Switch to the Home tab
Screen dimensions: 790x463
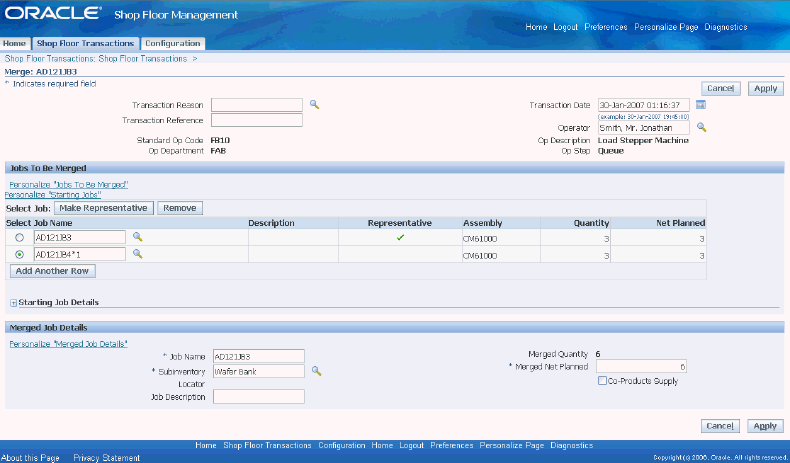pyautogui.click(x=15, y=43)
